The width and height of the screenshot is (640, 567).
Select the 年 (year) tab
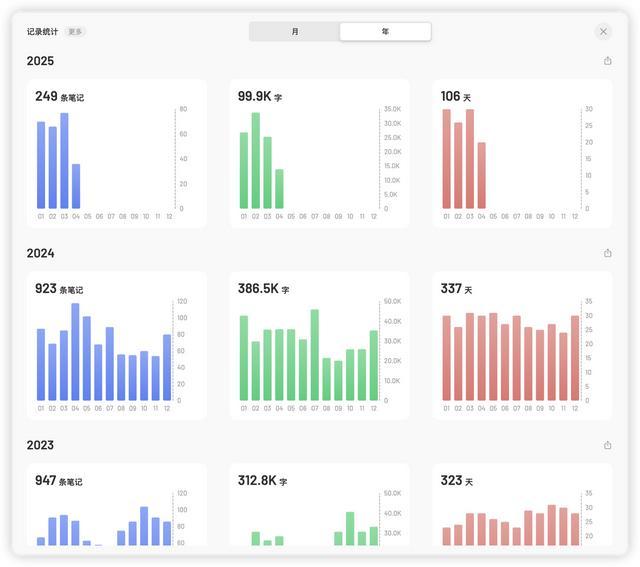(x=385, y=31)
